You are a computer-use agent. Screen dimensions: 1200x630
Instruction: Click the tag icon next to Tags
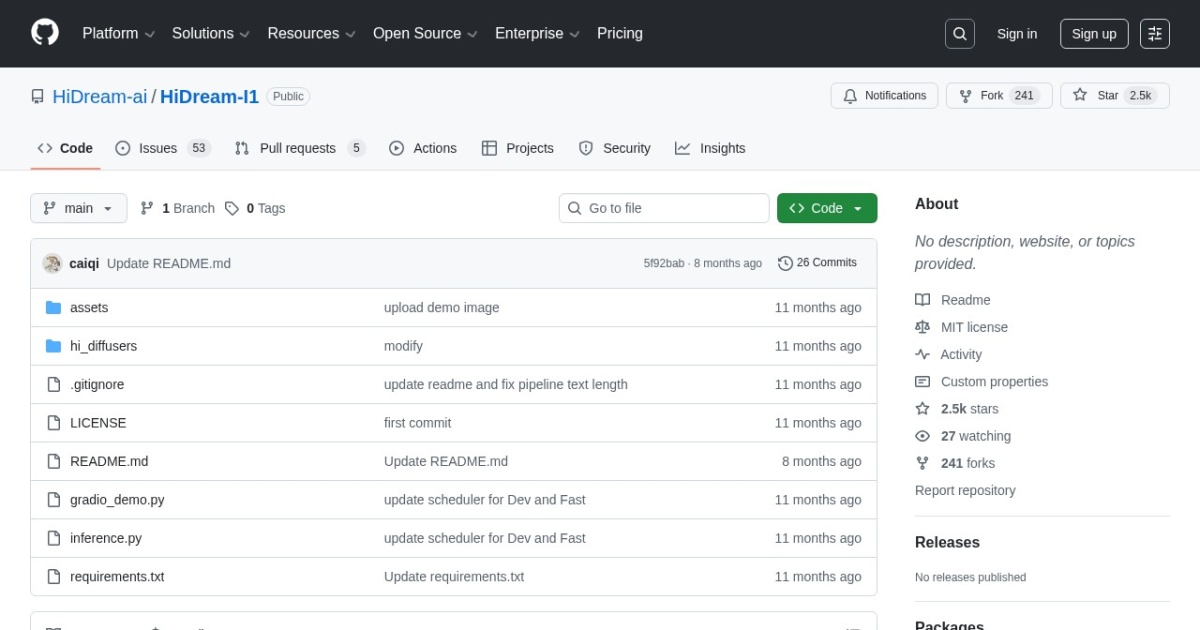232,208
